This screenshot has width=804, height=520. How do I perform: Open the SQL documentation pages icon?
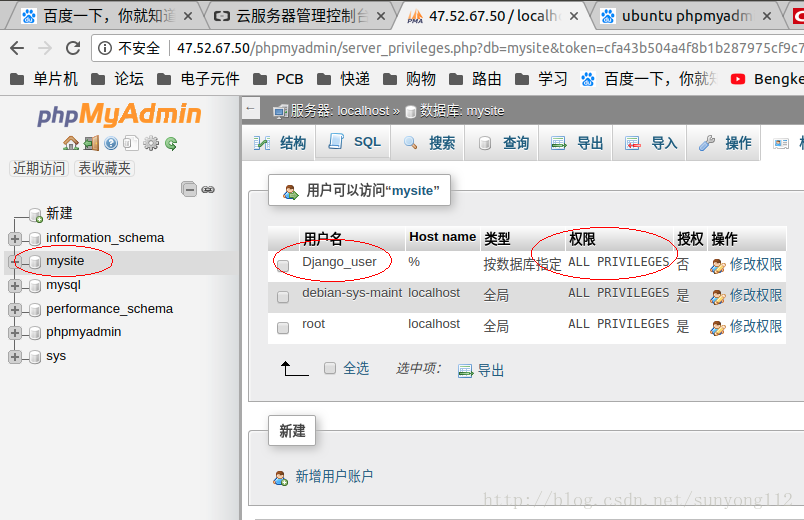(131, 143)
